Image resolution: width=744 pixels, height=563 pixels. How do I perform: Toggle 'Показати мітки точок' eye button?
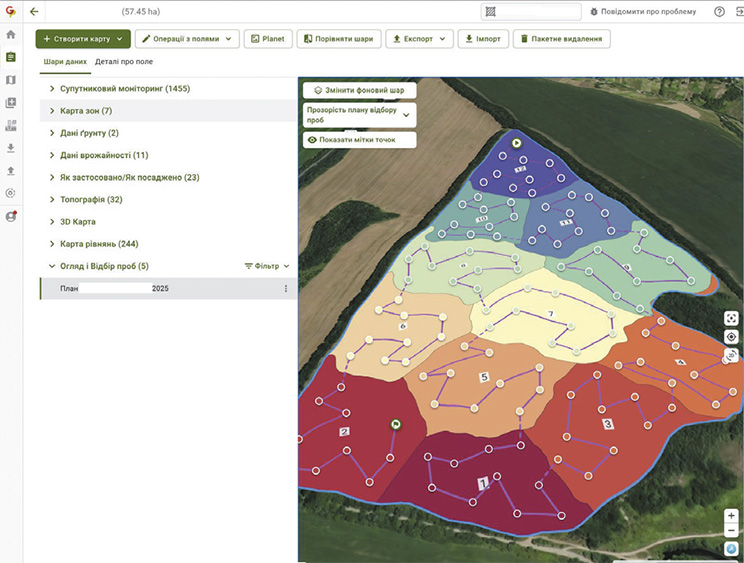coord(359,140)
